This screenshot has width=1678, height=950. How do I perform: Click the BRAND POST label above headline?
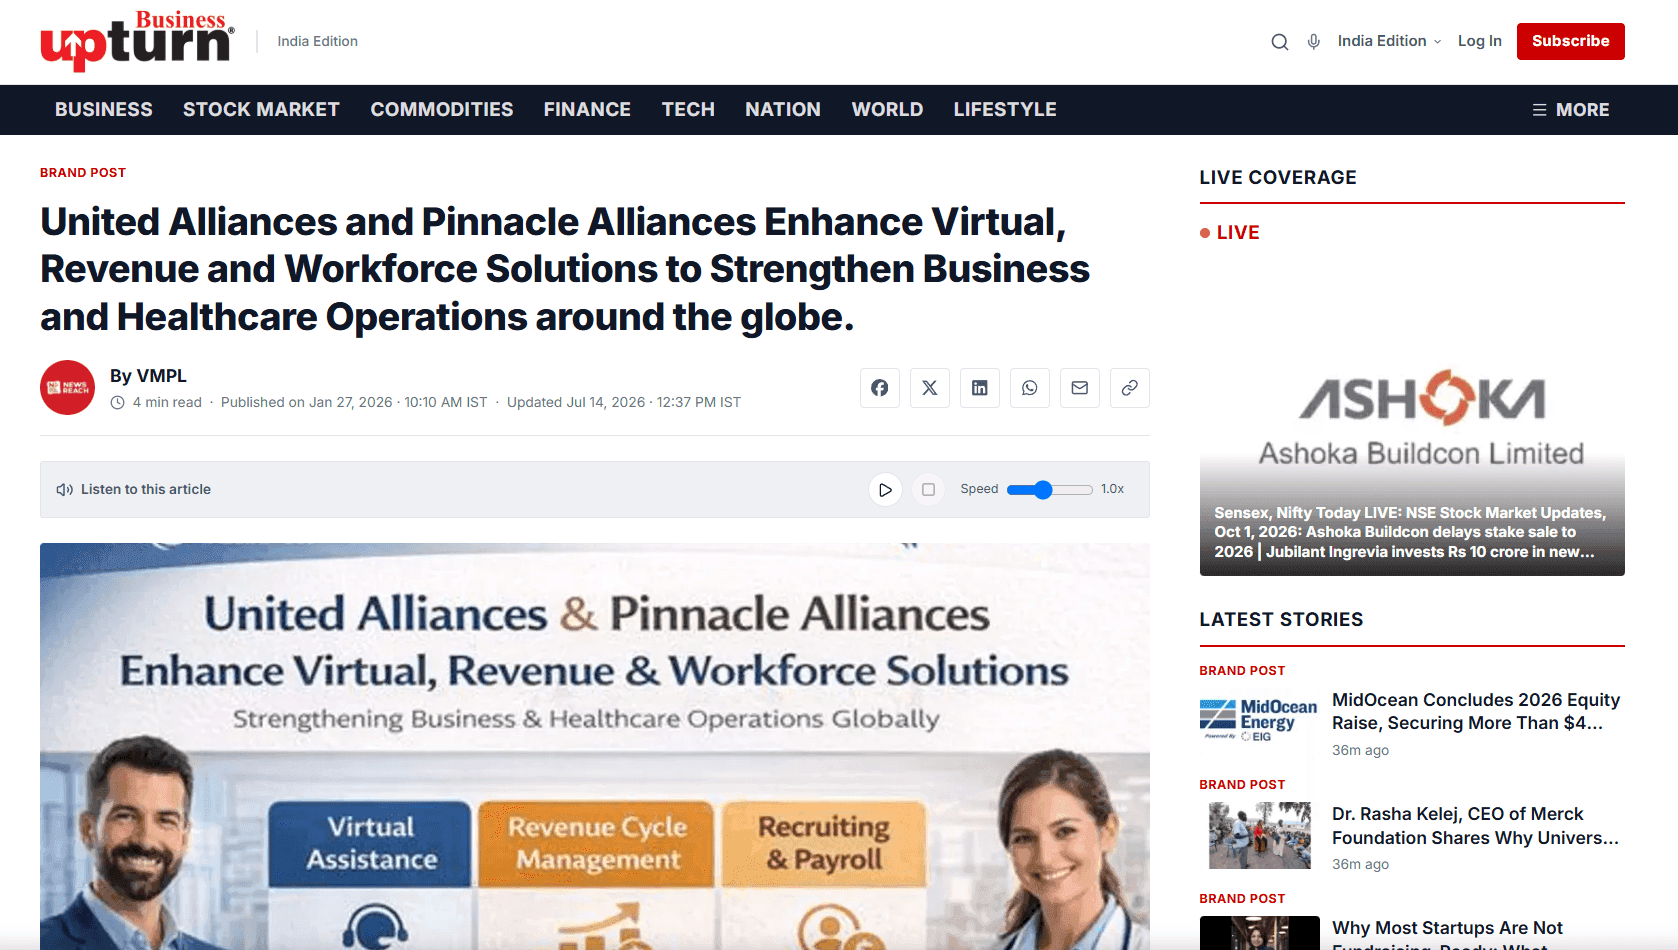[83, 173]
